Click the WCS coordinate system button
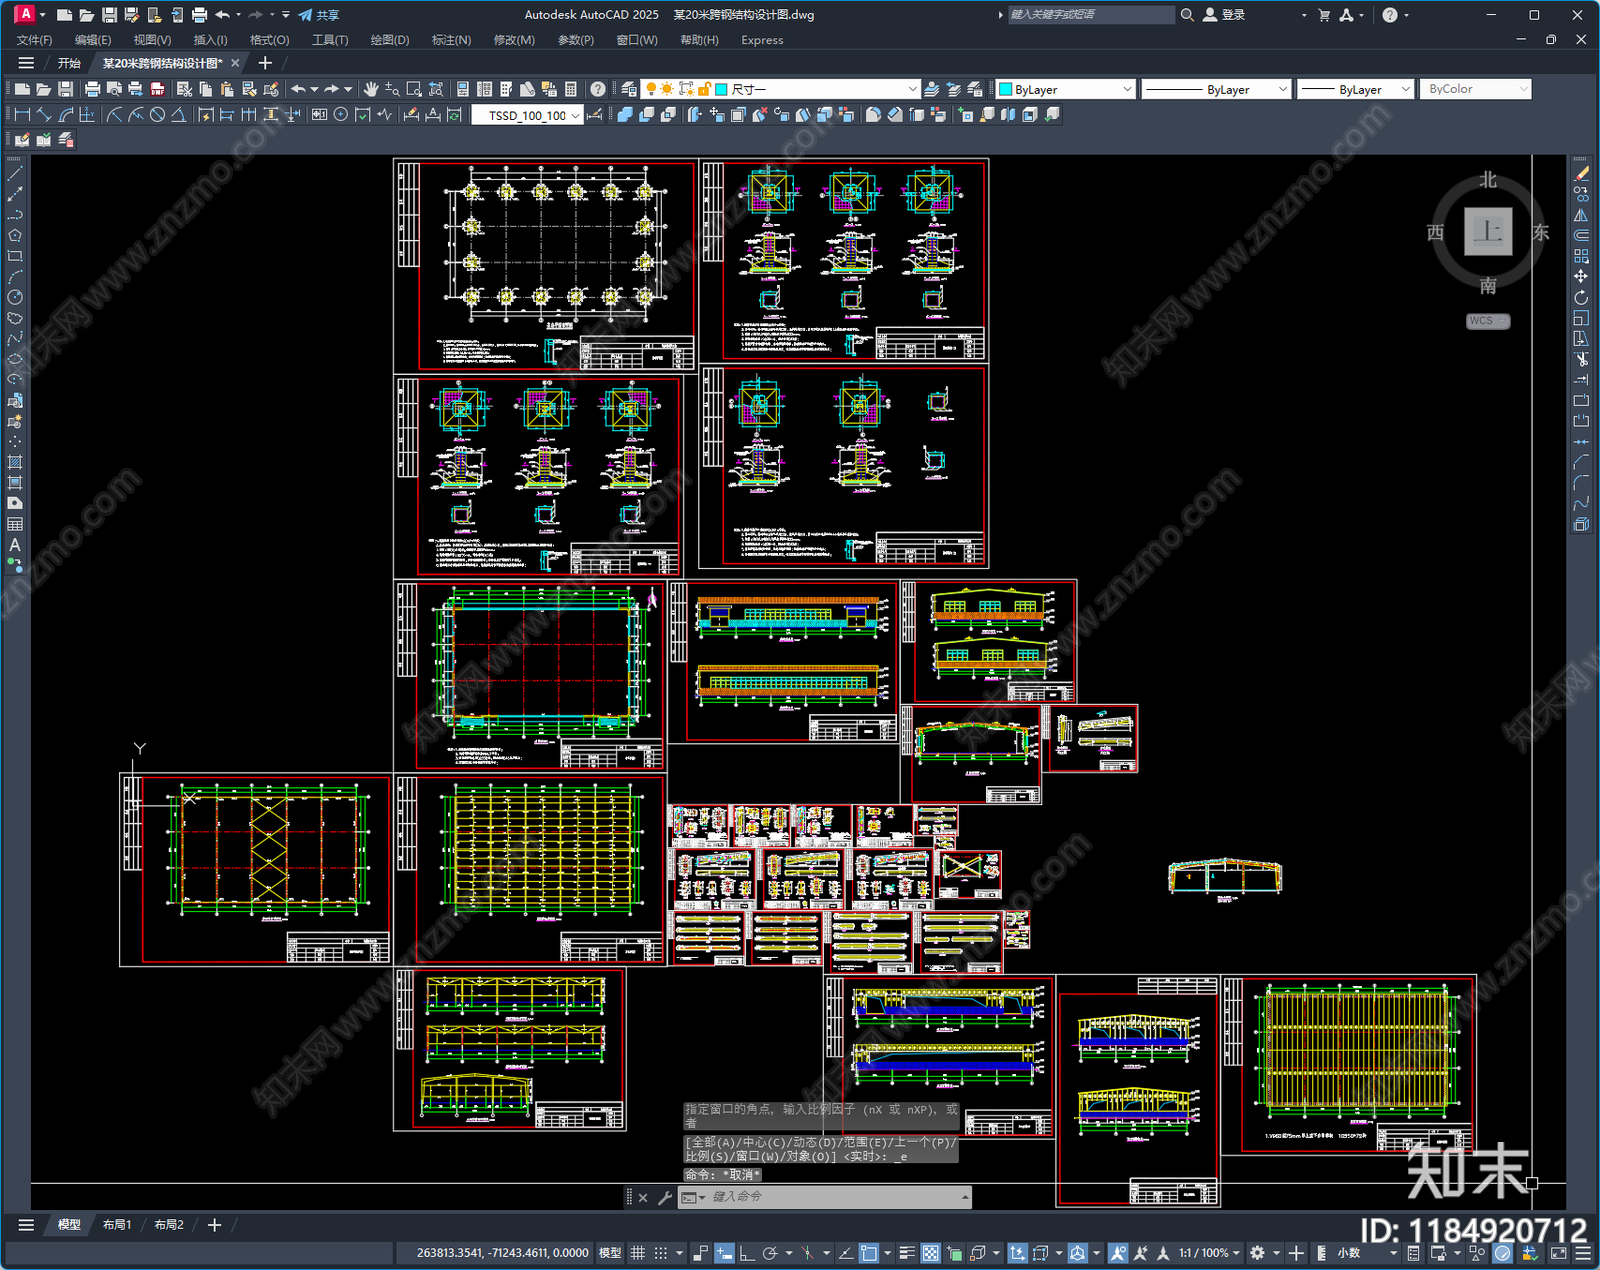This screenshot has width=1600, height=1270. click(x=1488, y=321)
